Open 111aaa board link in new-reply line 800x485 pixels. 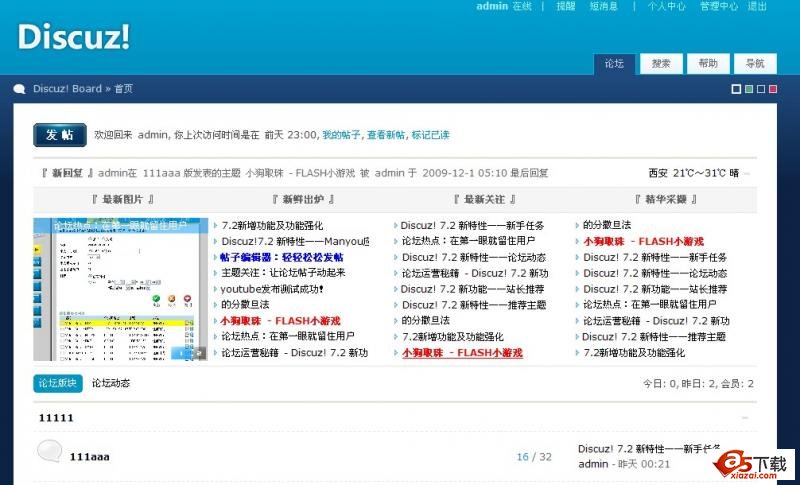tap(161, 173)
